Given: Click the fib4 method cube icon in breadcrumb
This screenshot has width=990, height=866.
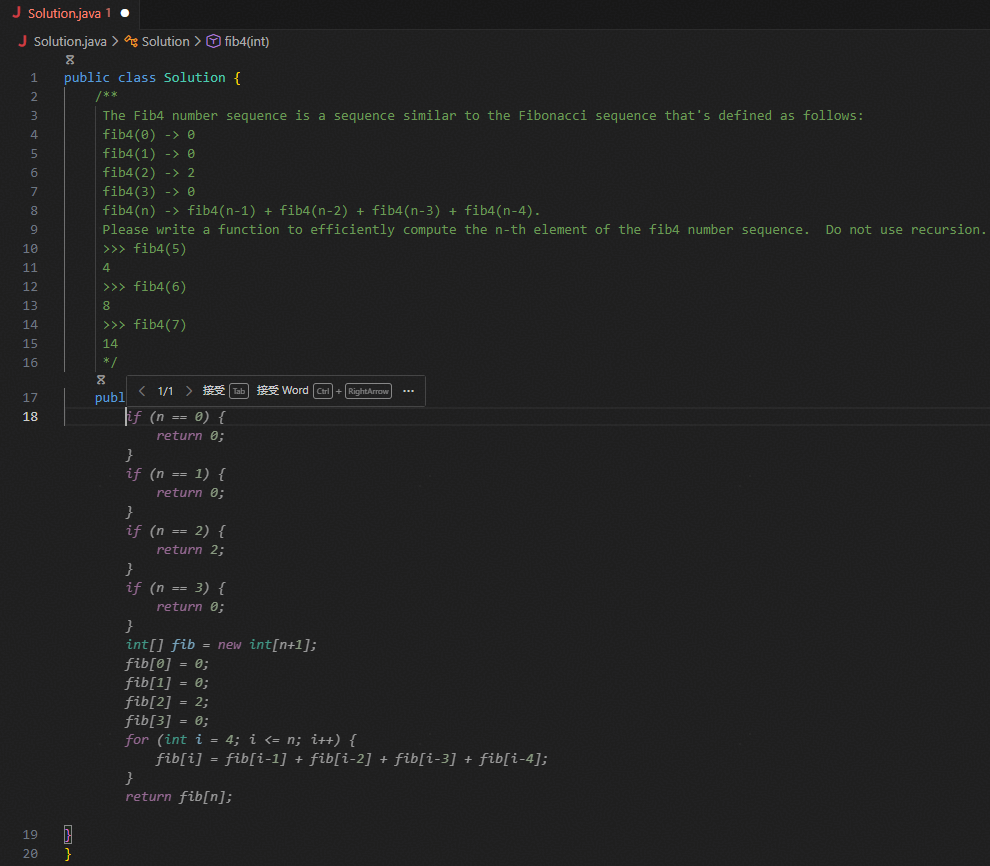Looking at the screenshot, I should point(213,41).
